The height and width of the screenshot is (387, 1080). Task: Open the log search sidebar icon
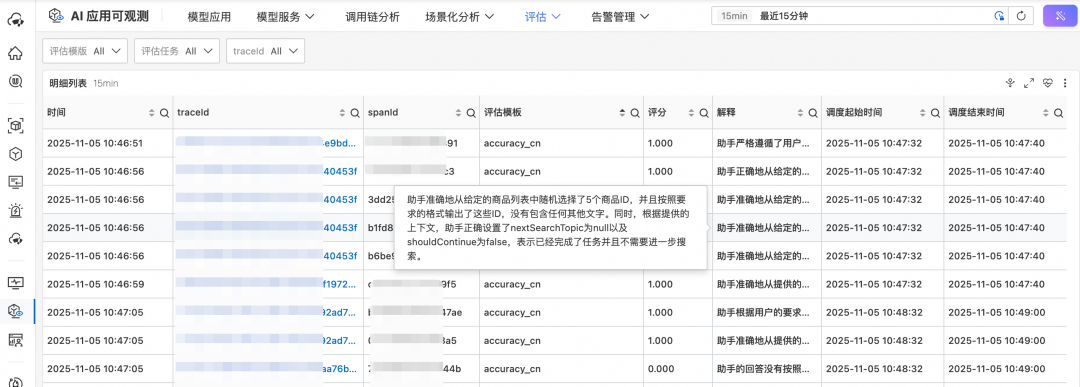pyautogui.click(x=15, y=81)
